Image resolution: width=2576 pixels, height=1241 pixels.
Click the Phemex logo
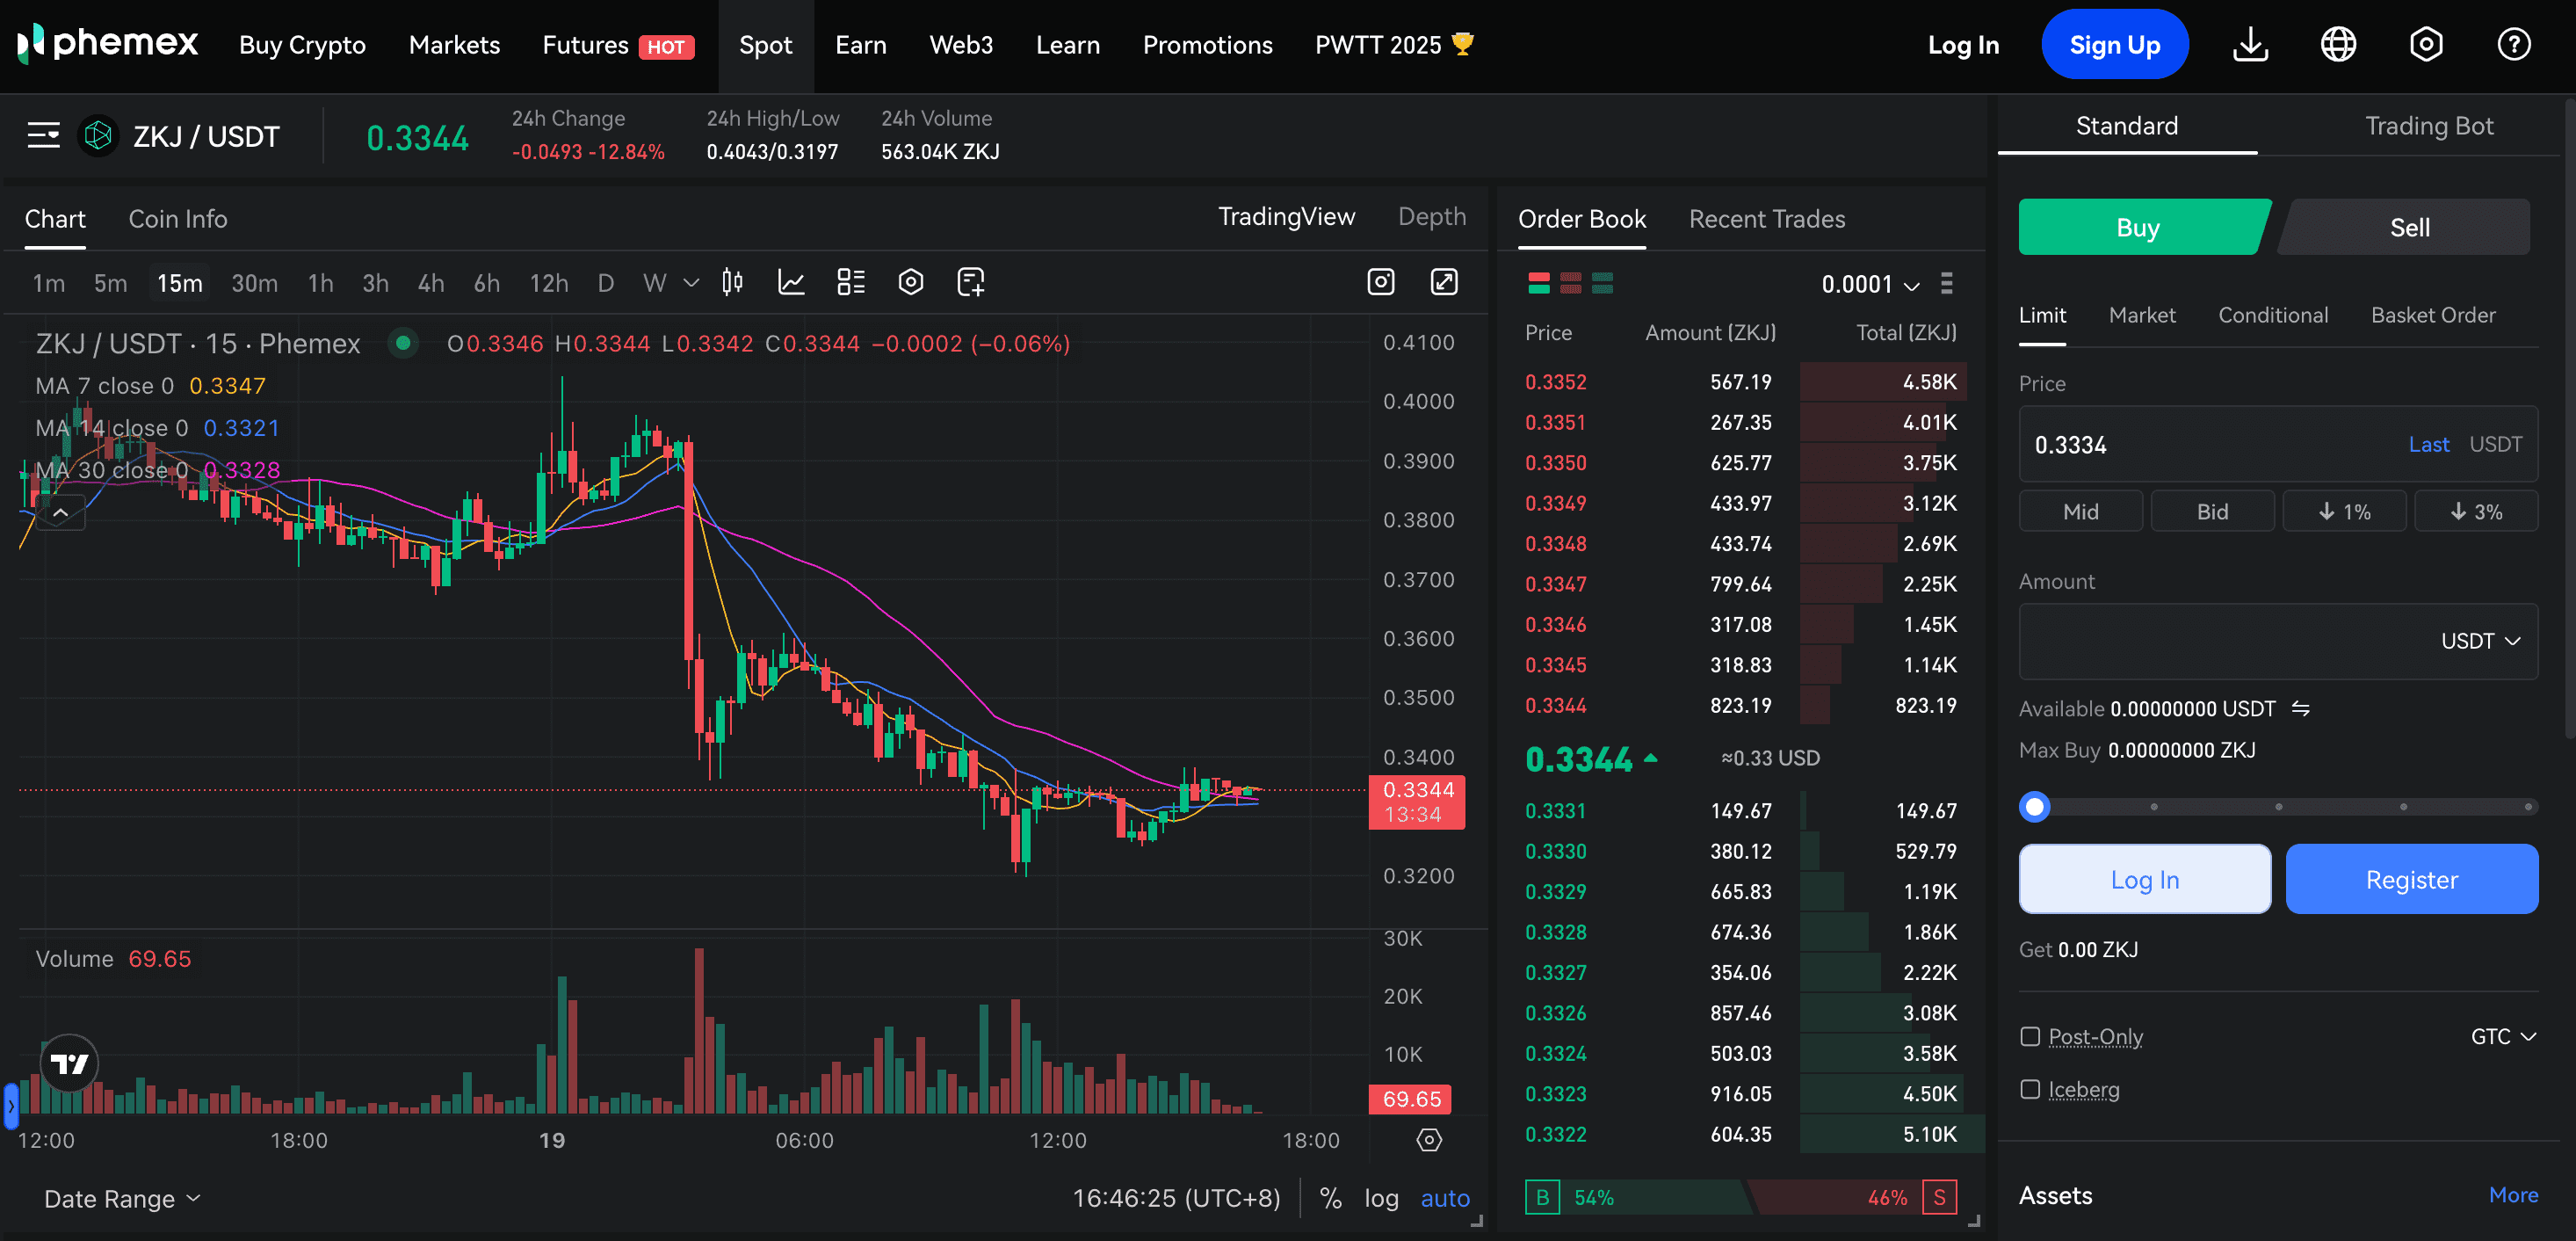click(x=108, y=44)
